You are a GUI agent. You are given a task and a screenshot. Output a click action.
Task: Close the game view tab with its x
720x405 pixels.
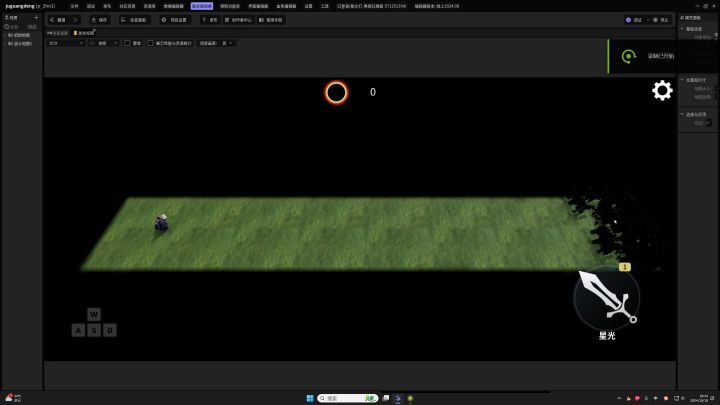tap(94, 30)
